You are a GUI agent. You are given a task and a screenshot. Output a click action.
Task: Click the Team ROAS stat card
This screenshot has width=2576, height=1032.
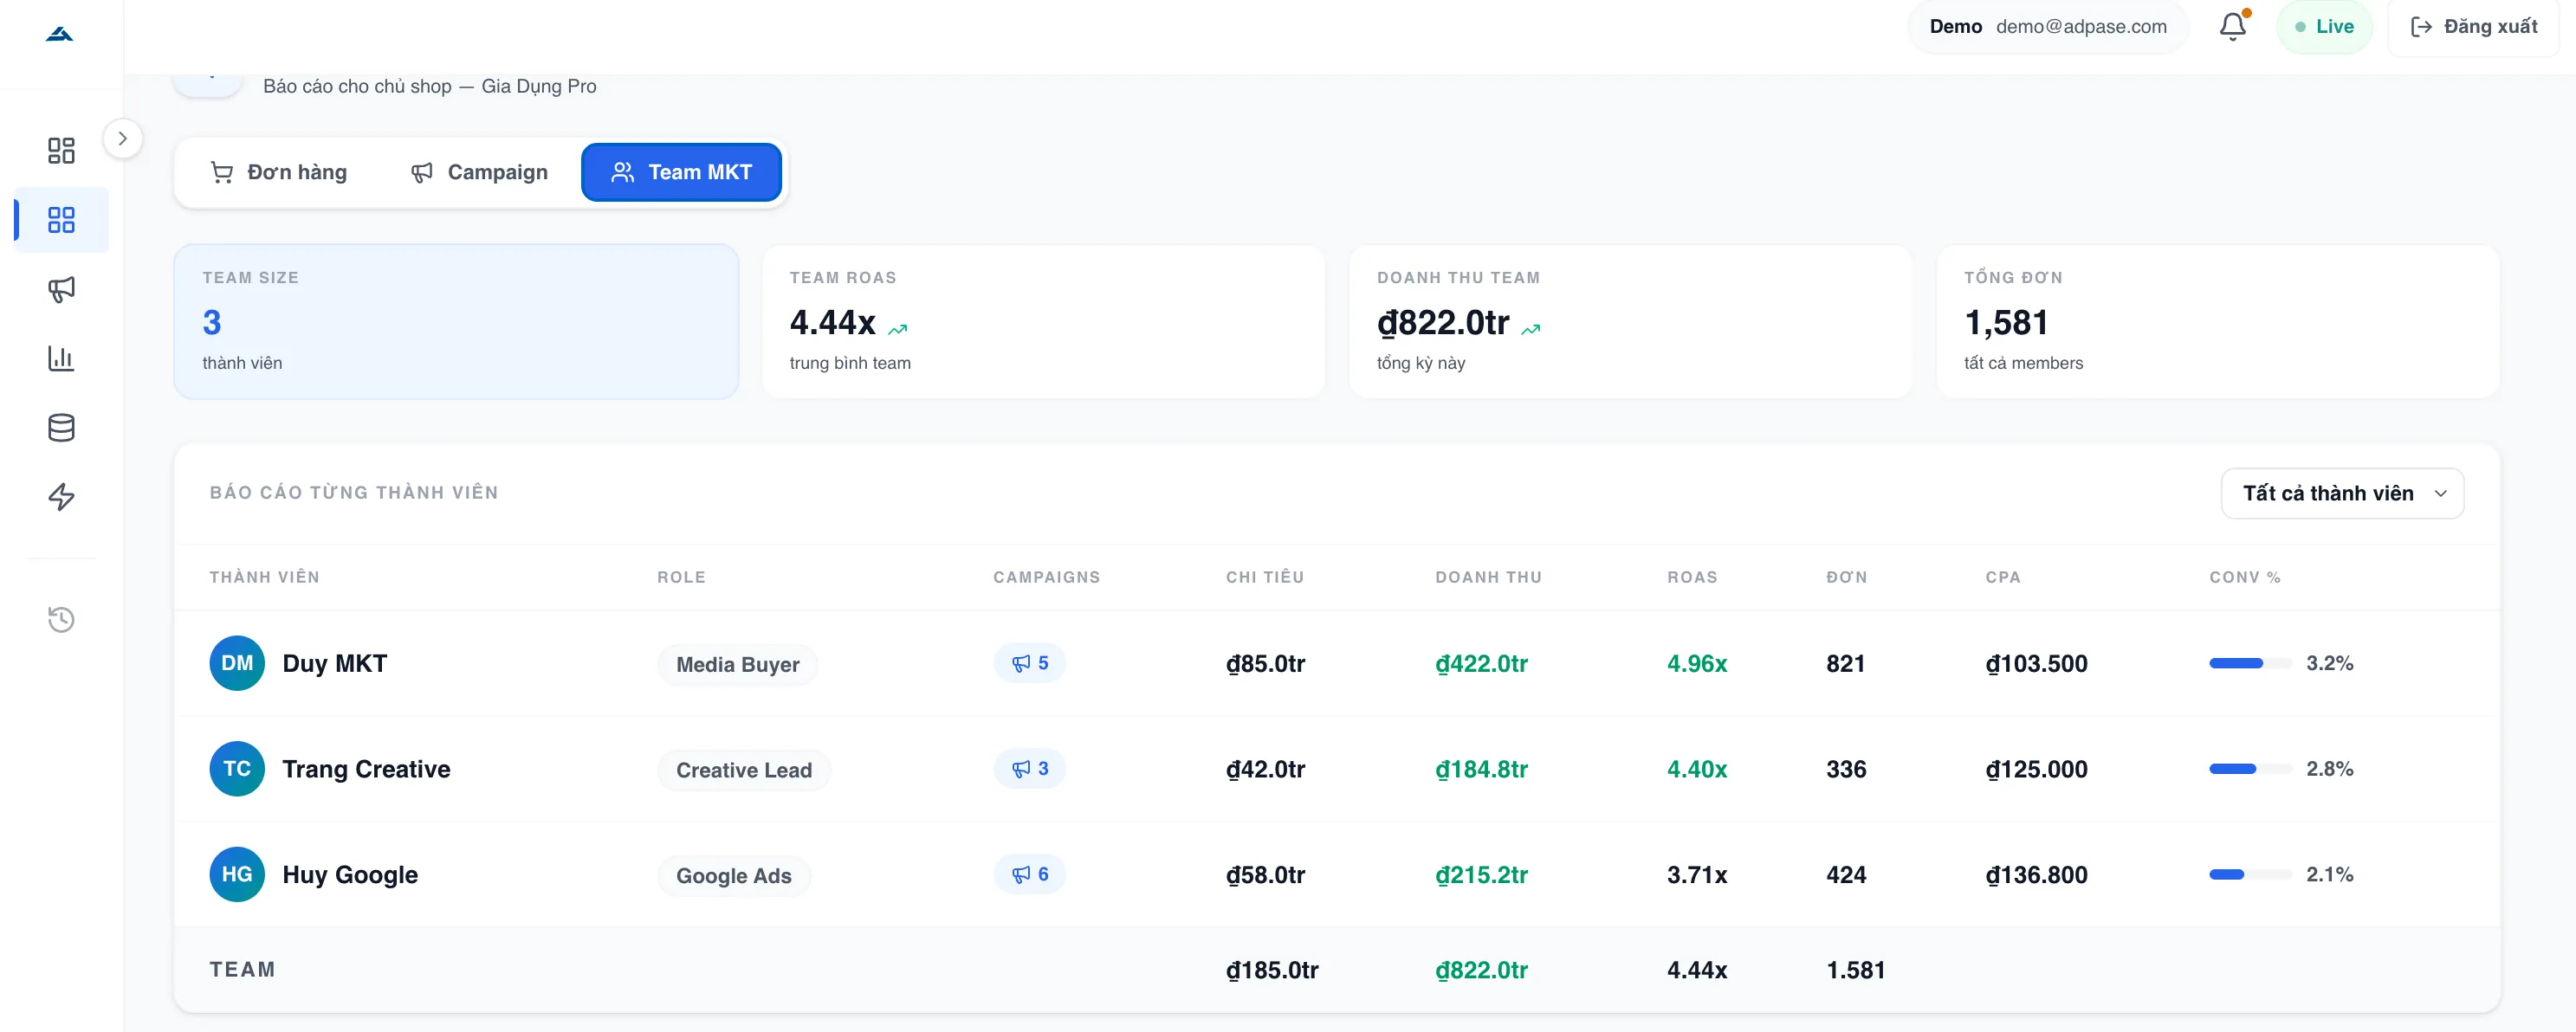point(1043,321)
